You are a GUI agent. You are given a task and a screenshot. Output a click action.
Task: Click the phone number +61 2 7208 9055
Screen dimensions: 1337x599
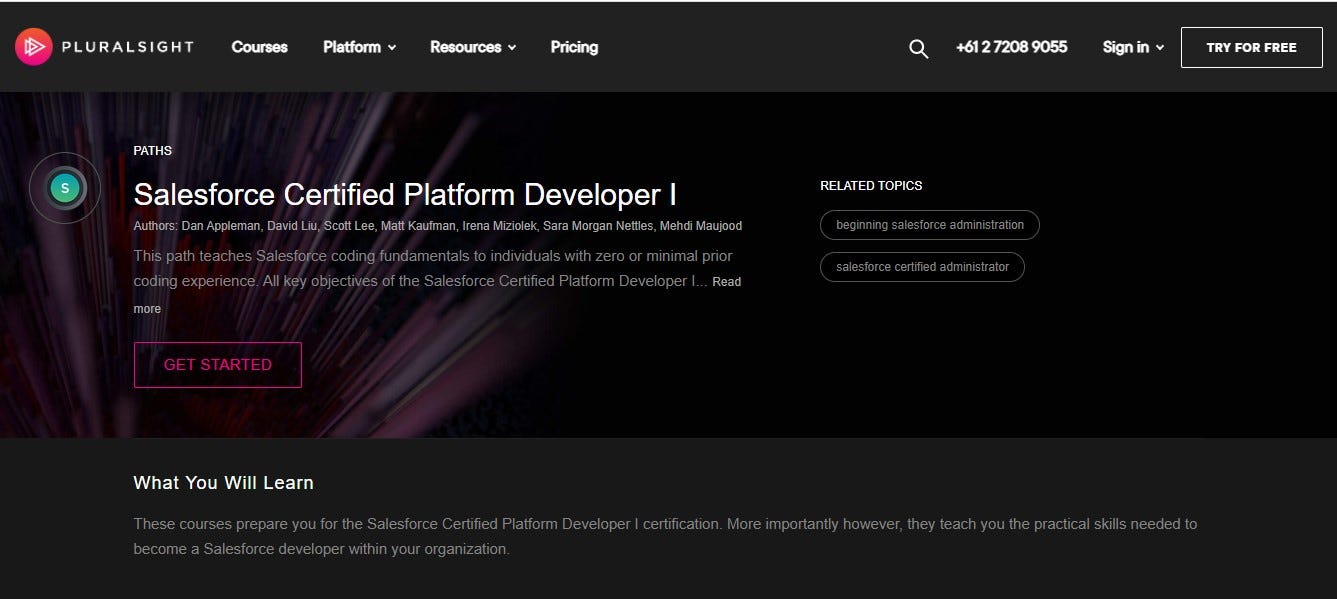point(1011,47)
